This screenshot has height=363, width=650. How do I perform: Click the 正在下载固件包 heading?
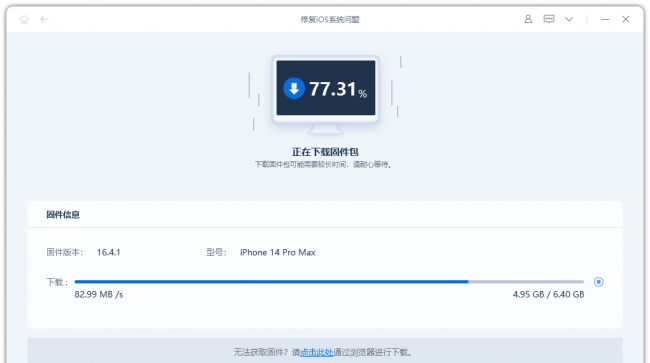point(325,152)
